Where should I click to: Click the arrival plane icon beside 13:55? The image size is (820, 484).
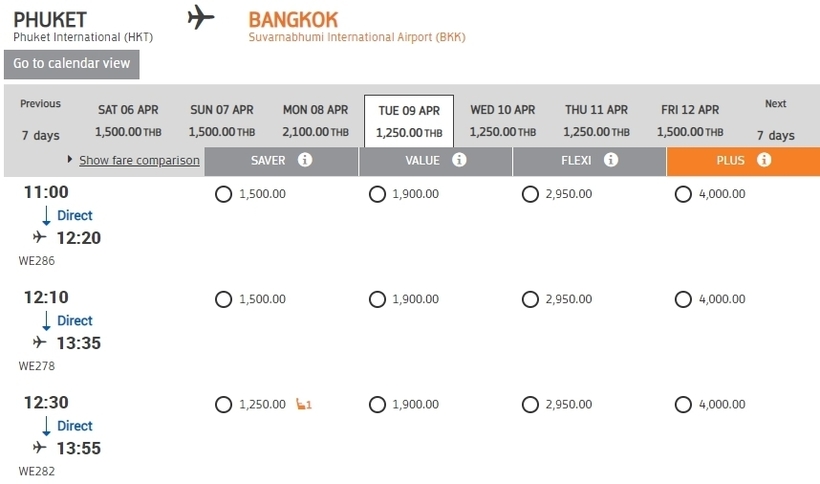[39, 447]
